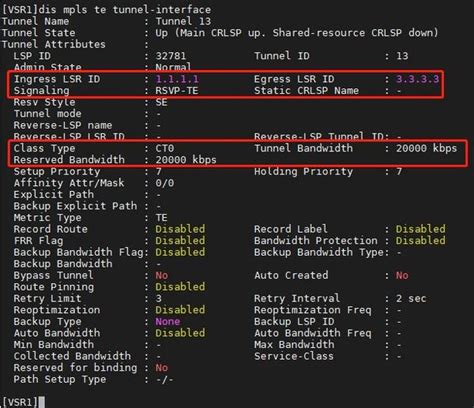Click the Record Route Disabled status
Screen dimensions: 474x408
coord(180,229)
